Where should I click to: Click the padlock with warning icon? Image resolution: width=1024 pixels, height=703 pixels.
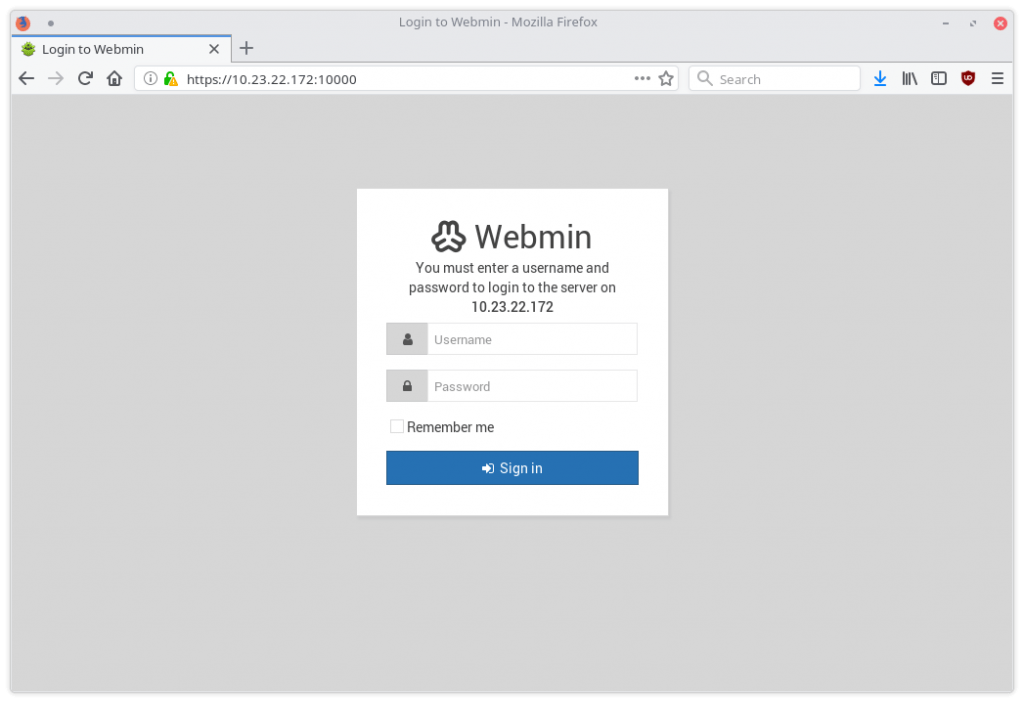170,78
